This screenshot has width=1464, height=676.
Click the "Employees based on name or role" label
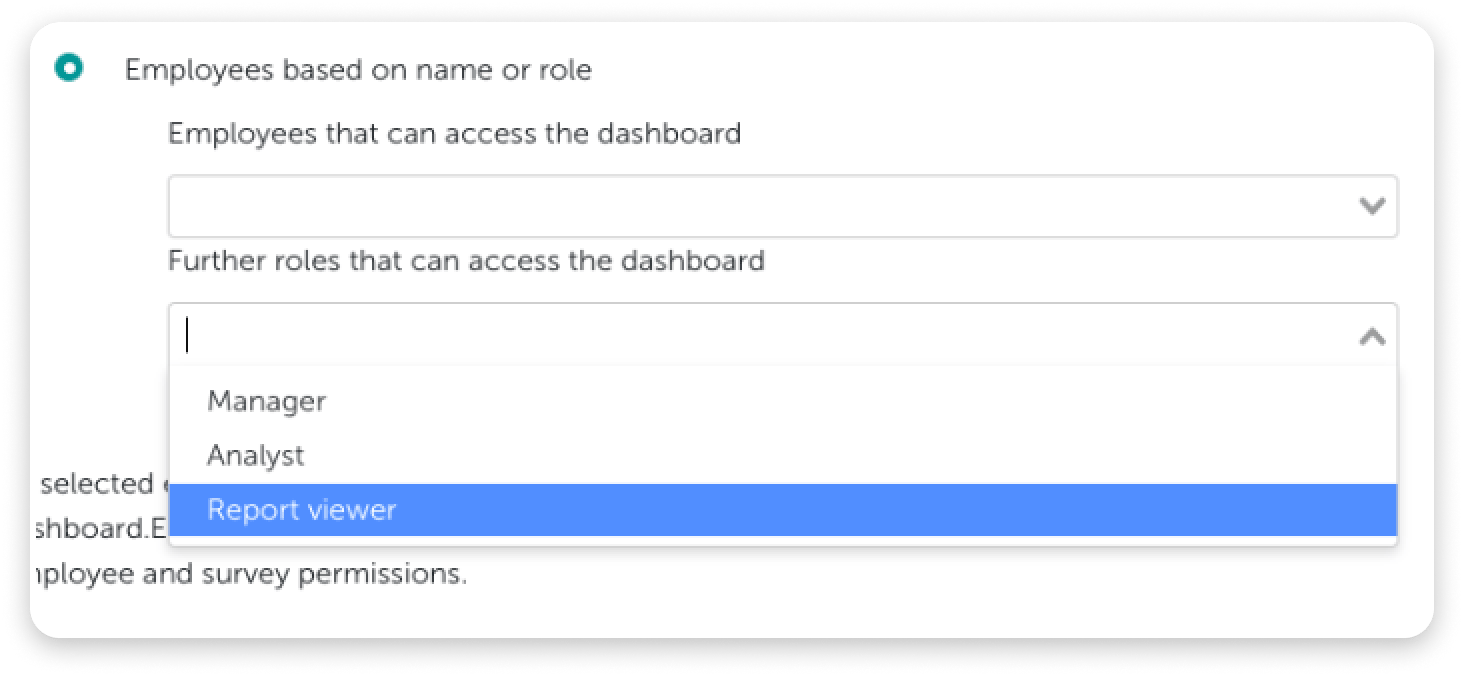click(x=358, y=70)
